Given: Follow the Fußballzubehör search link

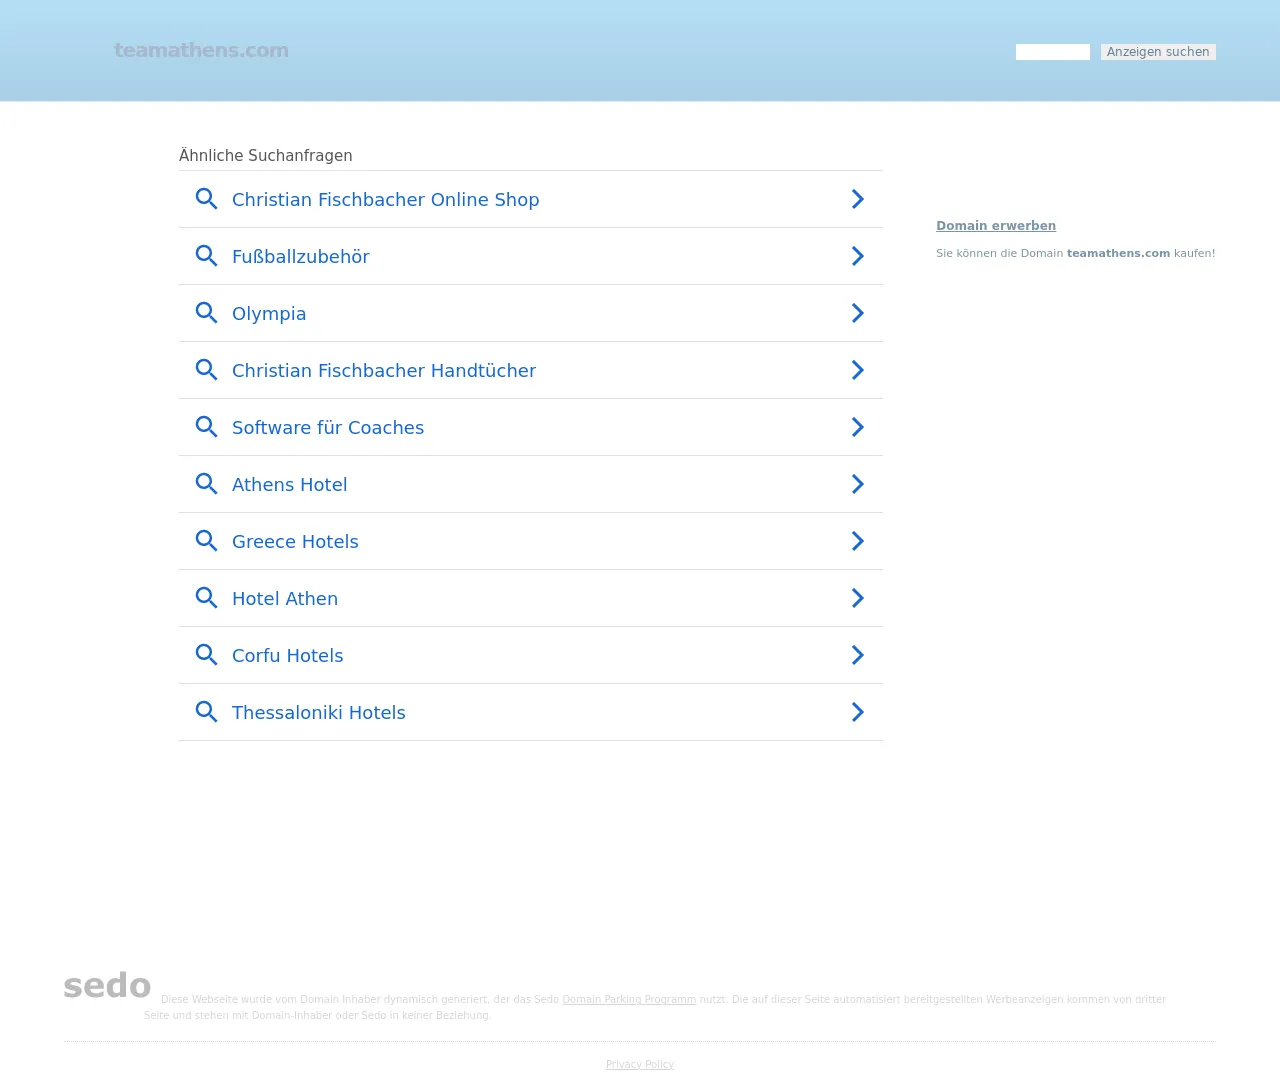Looking at the screenshot, I should tap(300, 257).
